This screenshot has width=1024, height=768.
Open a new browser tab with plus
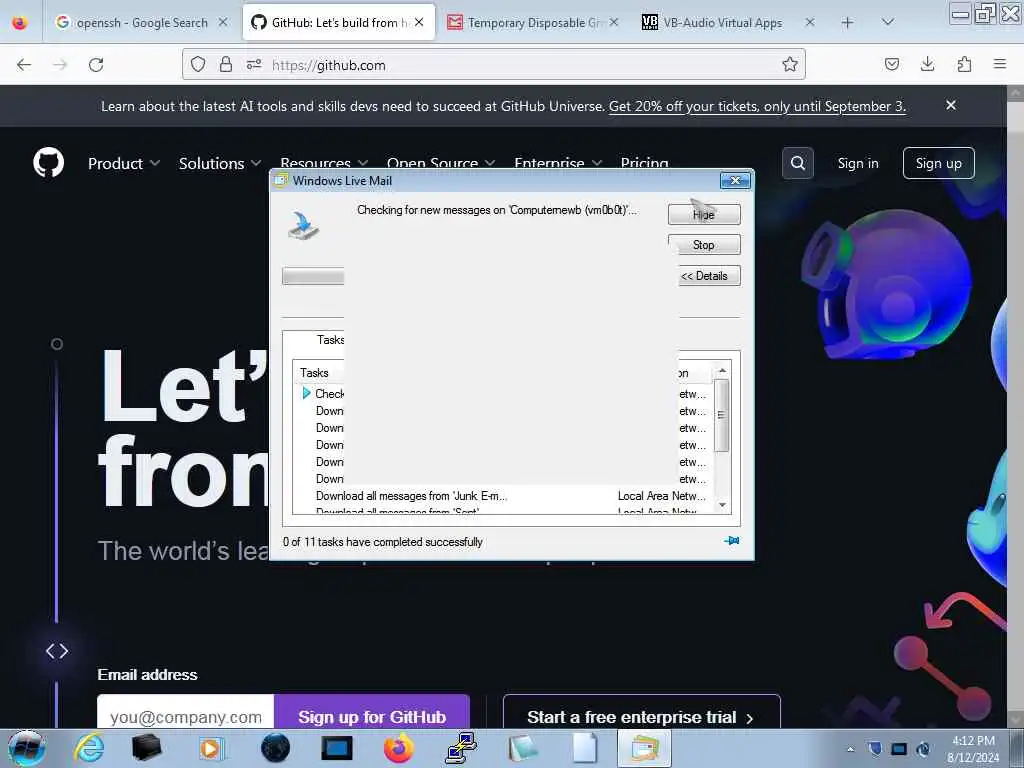click(x=847, y=22)
